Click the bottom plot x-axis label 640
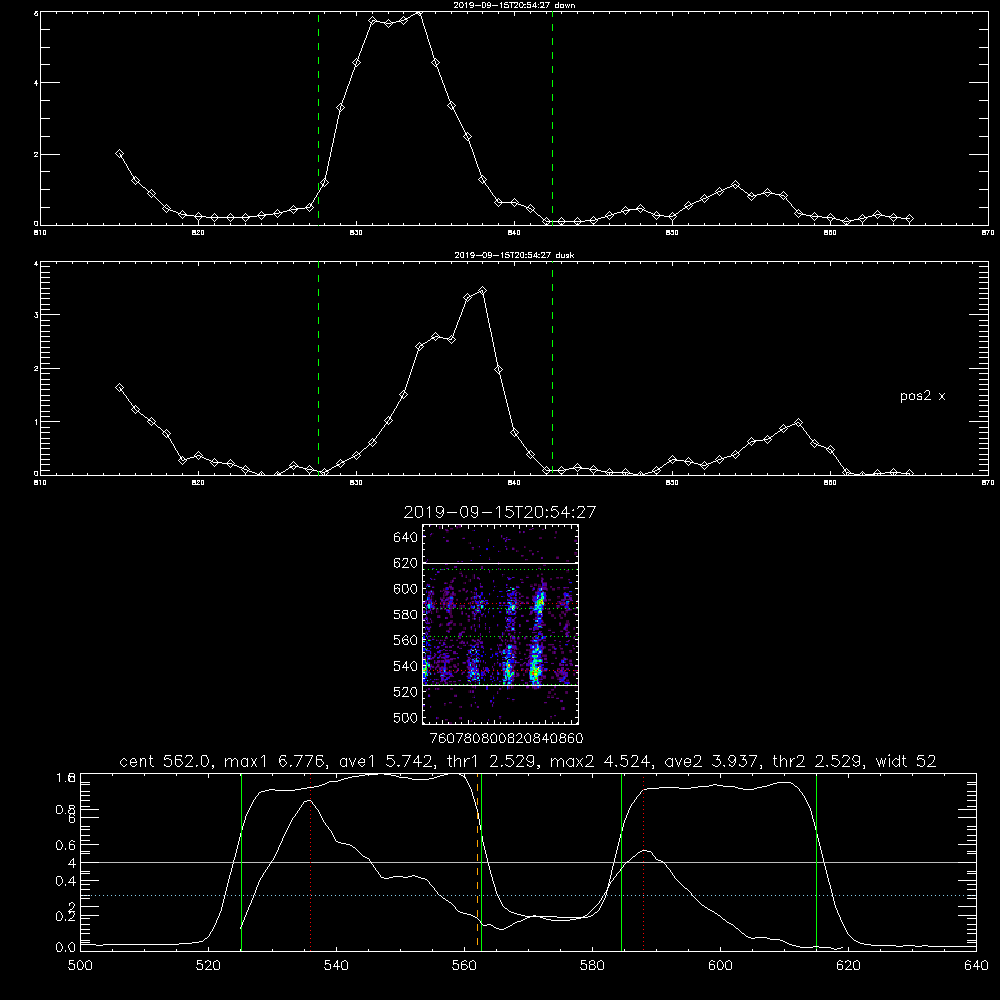1000x1000 pixels. tap(976, 966)
